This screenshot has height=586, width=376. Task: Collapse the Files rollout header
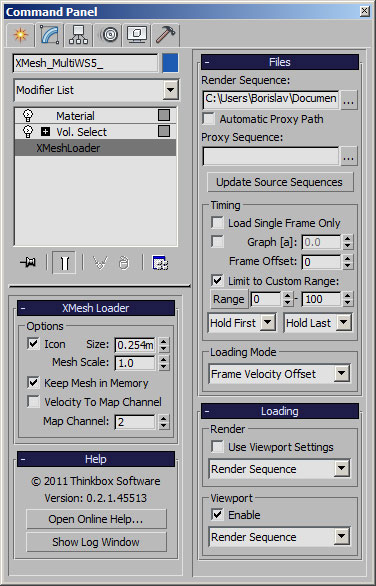click(x=280, y=62)
